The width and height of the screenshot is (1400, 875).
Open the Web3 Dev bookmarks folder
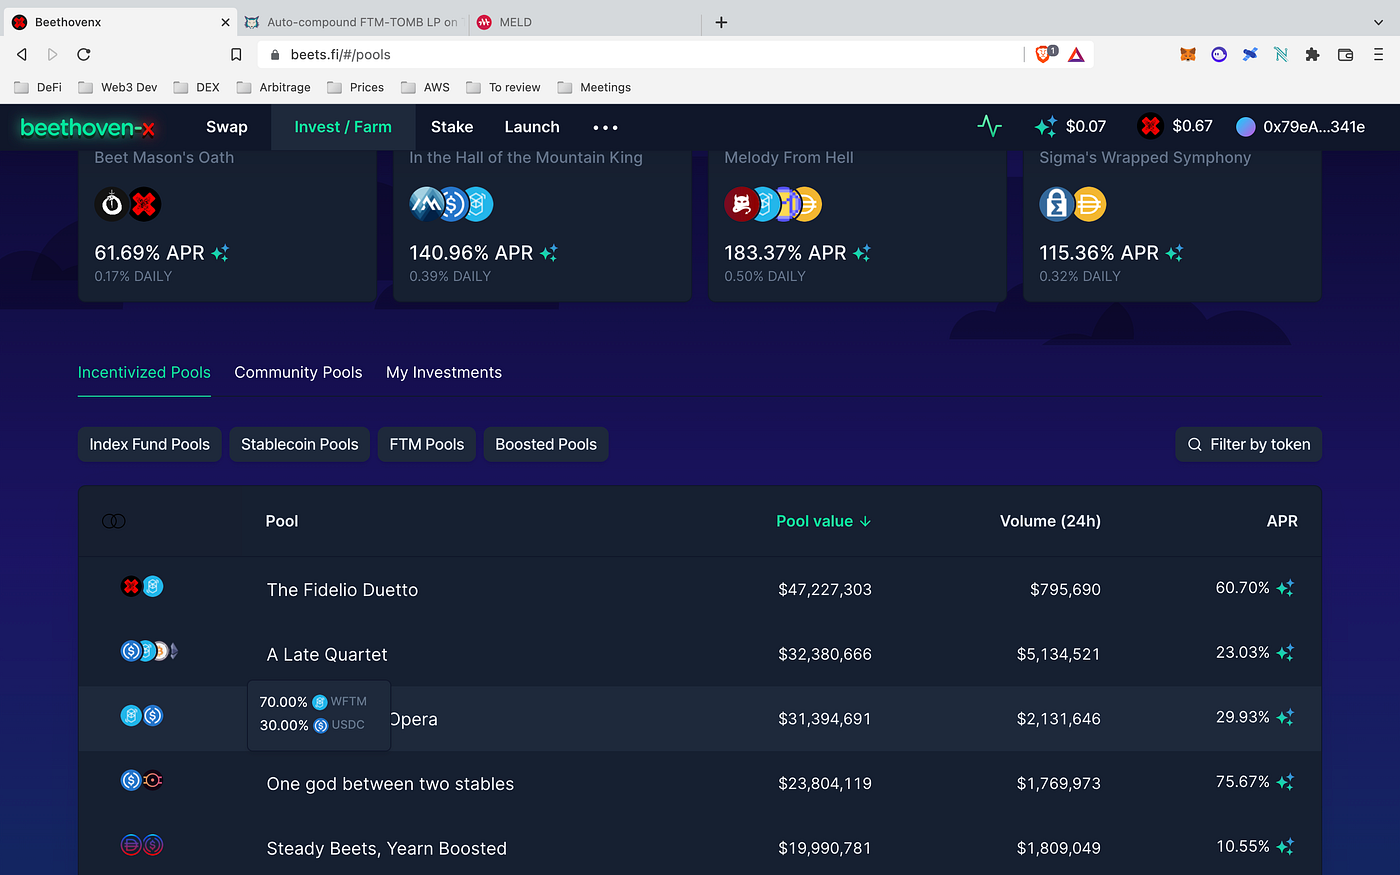tap(118, 87)
